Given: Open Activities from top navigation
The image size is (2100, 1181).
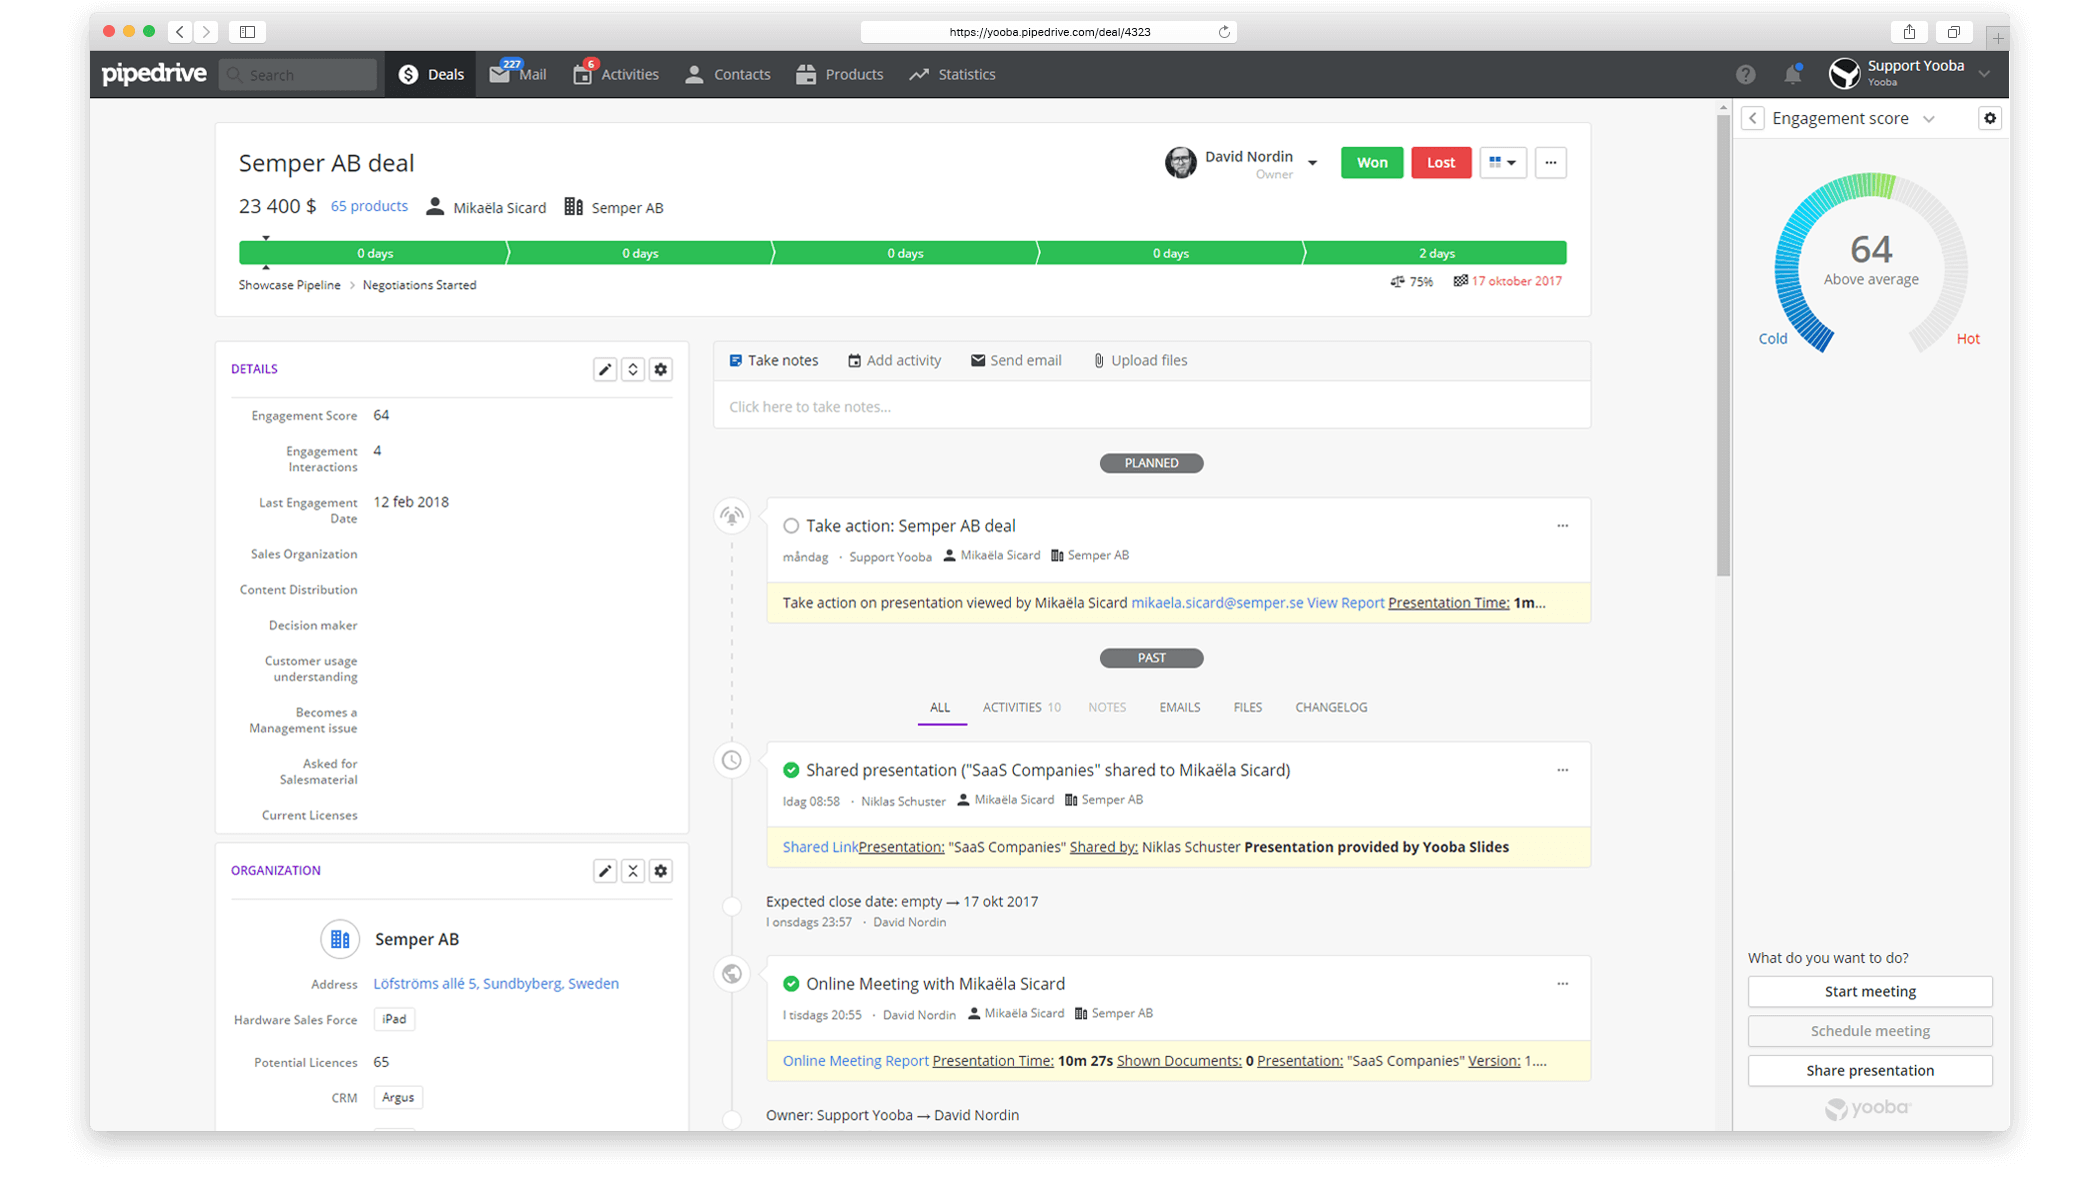Looking at the screenshot, I should (x=616, y=74).
